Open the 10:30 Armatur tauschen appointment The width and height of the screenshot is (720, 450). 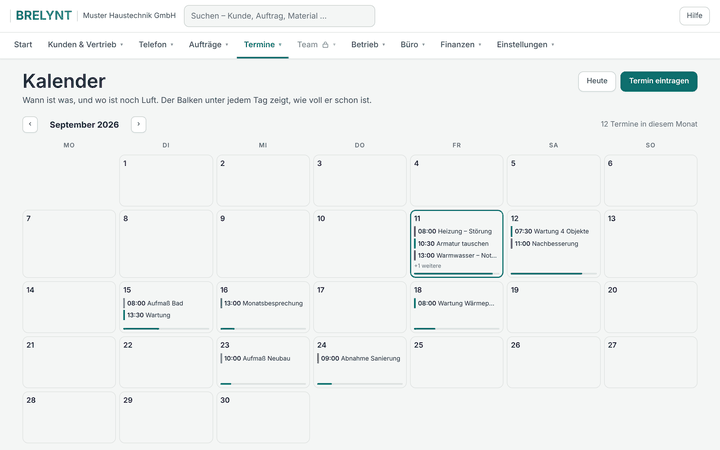point(456,243)
